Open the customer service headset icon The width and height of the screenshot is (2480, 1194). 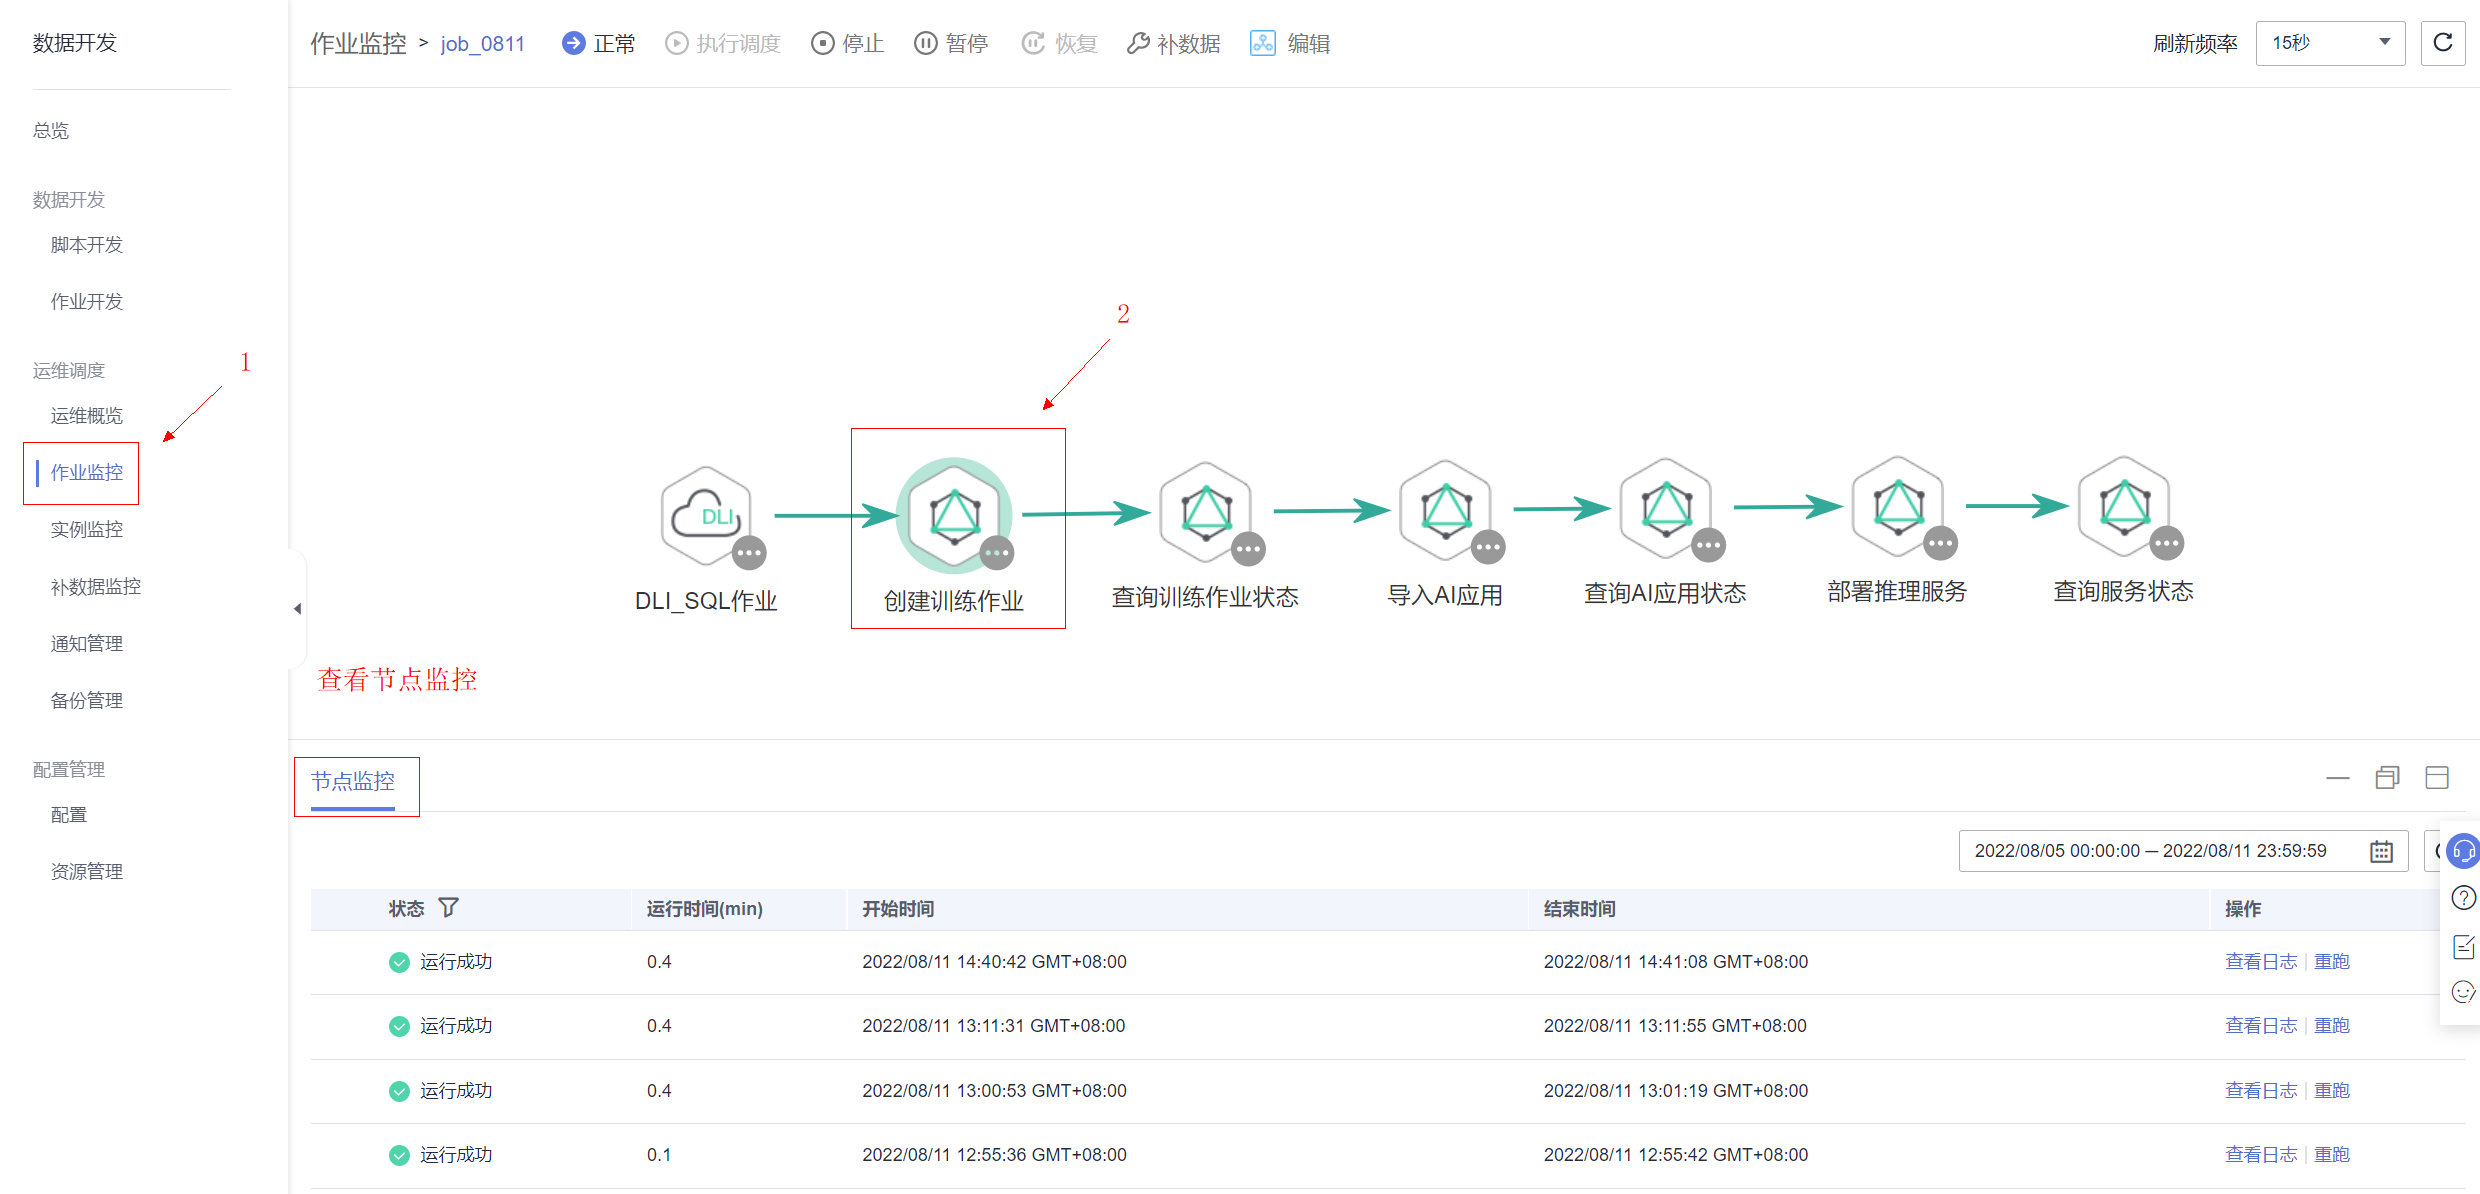coord(2464,851)
